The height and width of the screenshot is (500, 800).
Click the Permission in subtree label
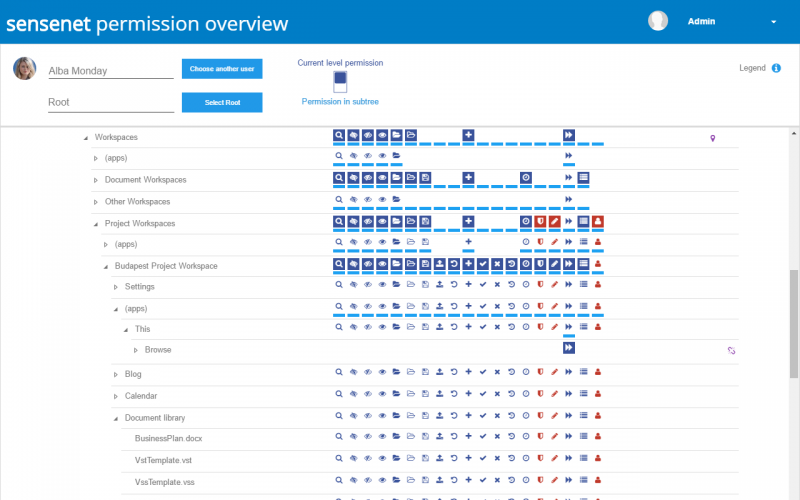[x=340, y=102]
